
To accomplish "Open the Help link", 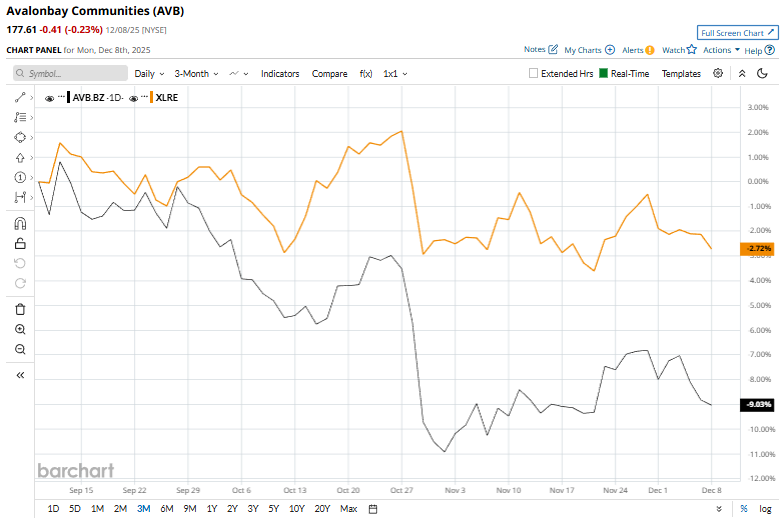I will (x=760, y=50).
